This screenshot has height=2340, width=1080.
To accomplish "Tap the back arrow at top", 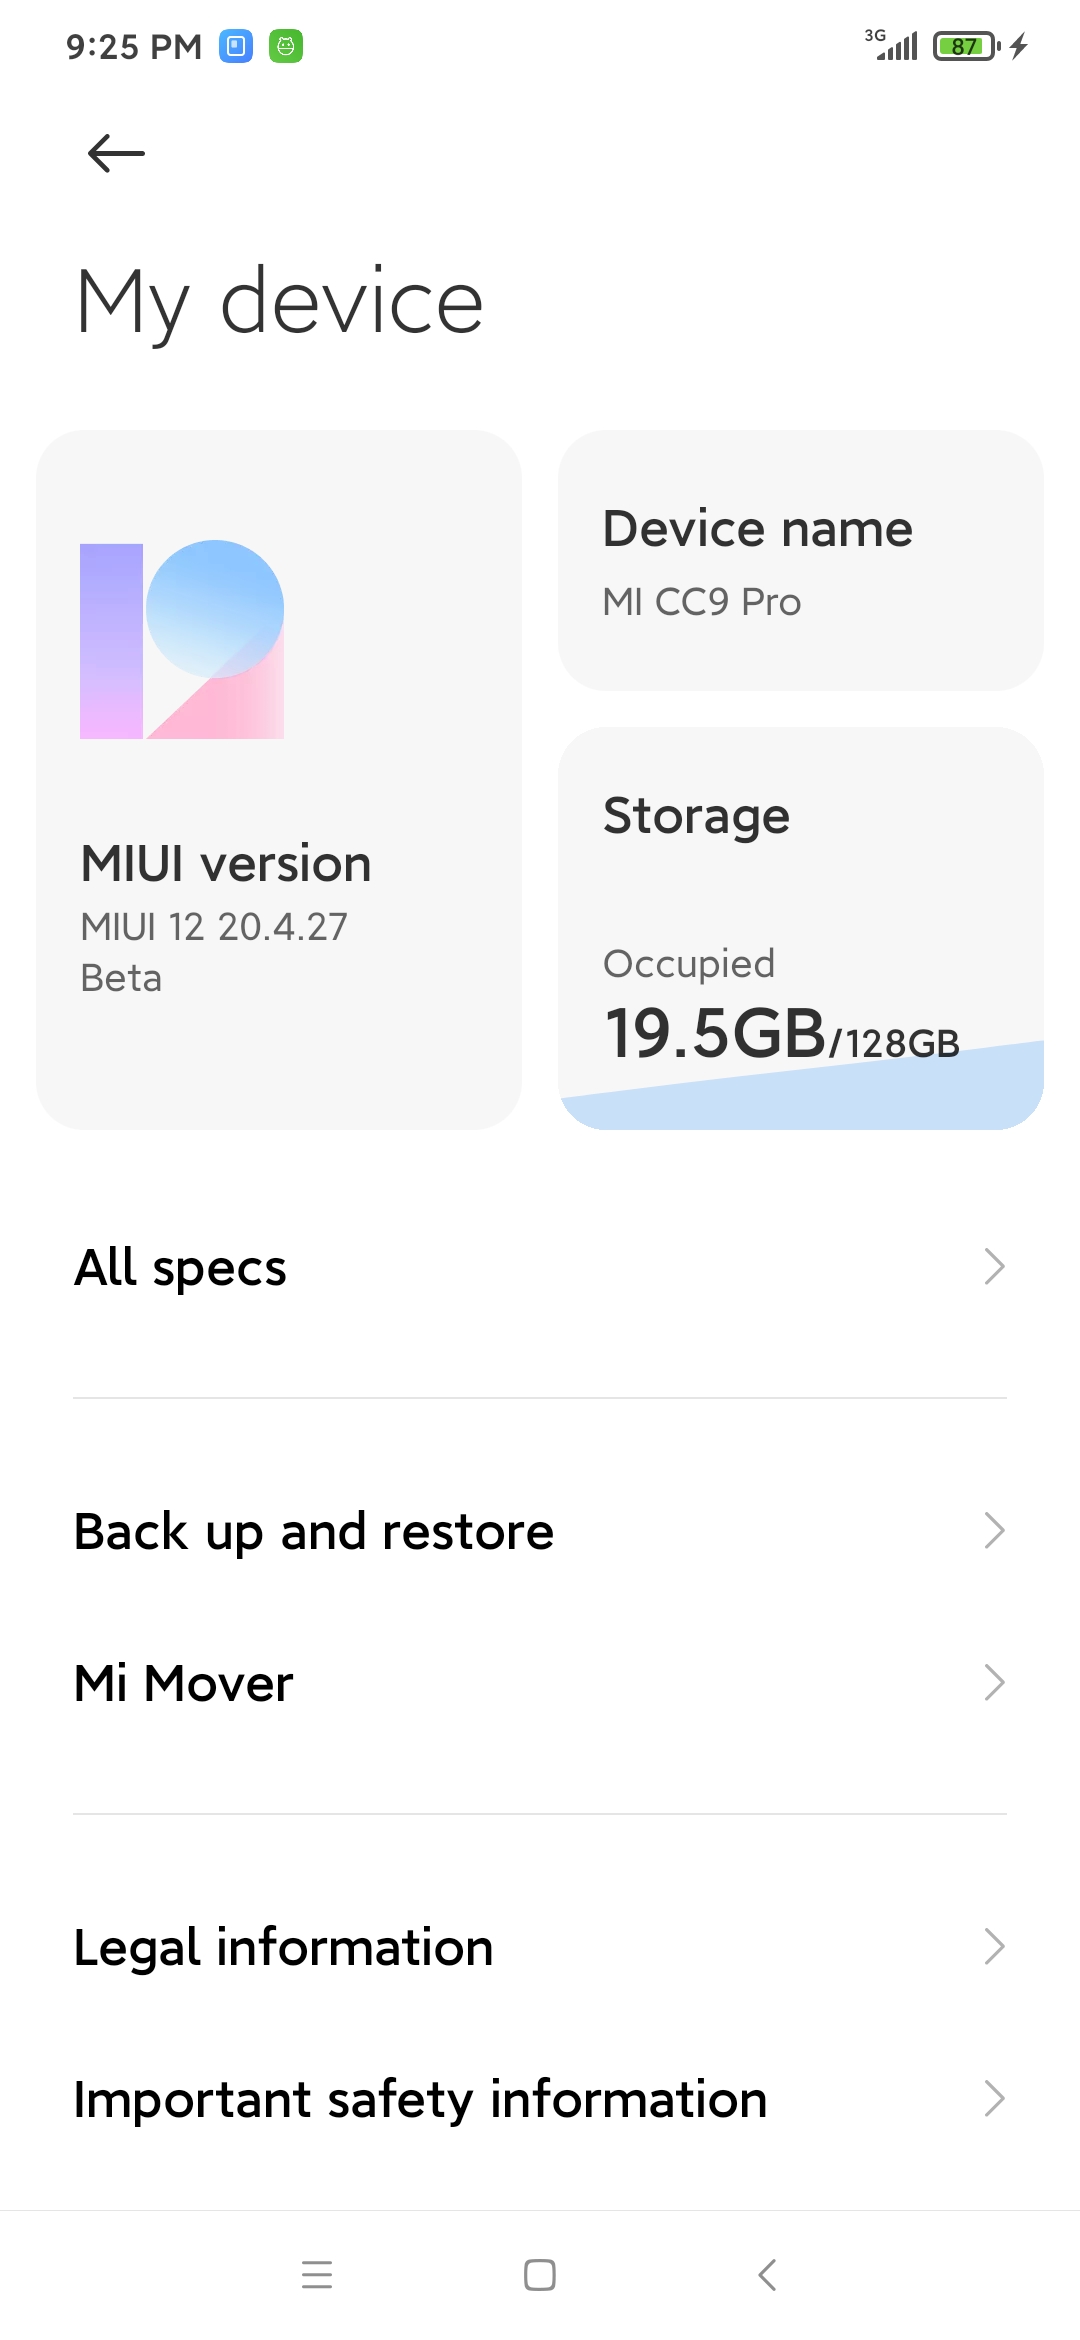I will coord(116,153).
